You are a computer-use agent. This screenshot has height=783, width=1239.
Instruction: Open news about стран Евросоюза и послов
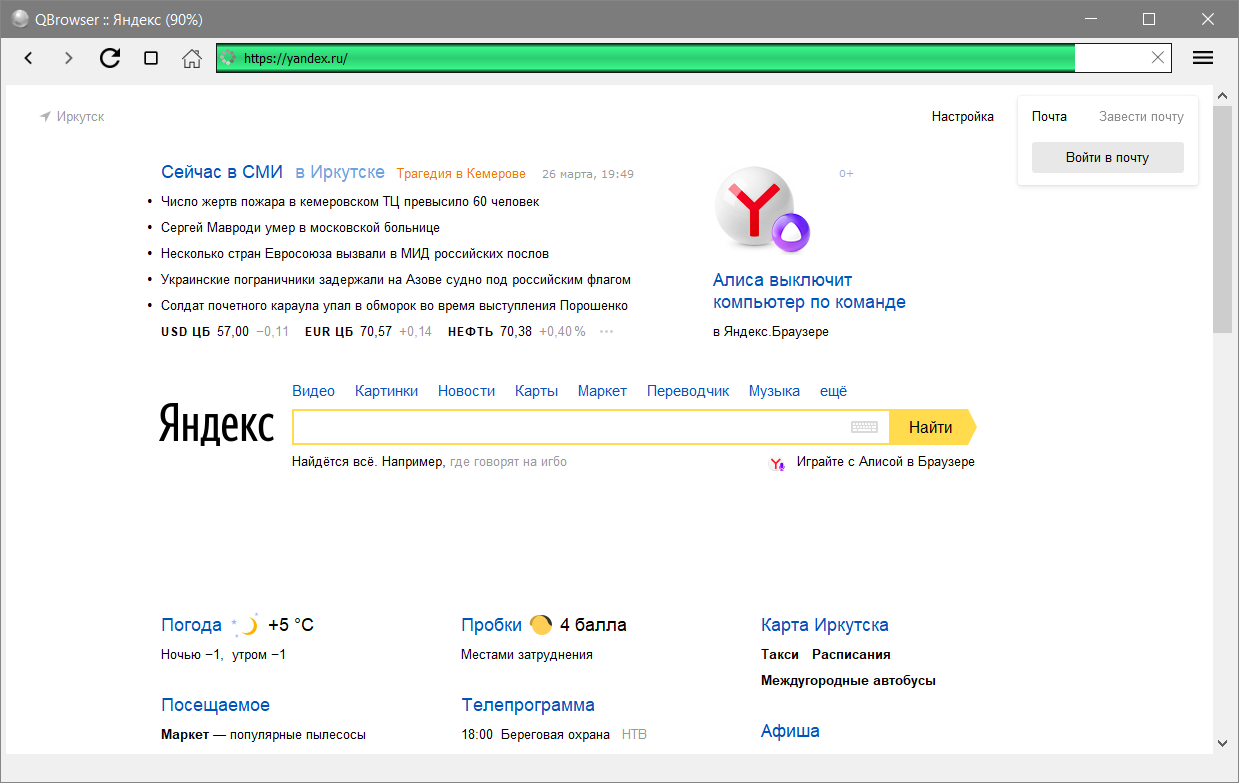[x=355, y=254]
